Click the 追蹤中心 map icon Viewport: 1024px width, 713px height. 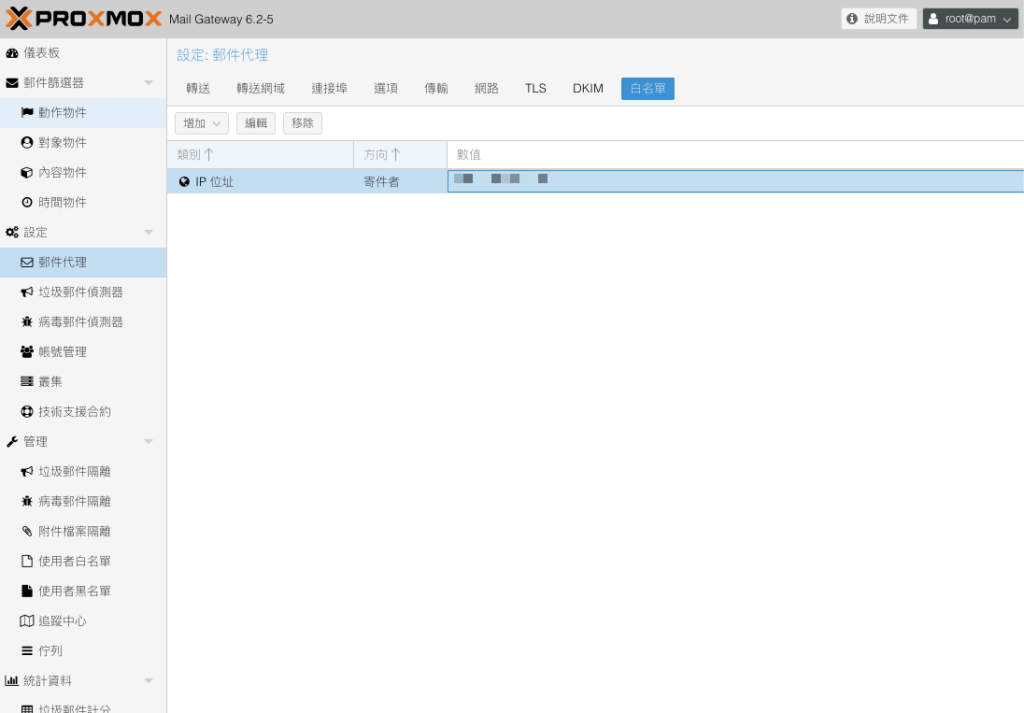(27, 621)
